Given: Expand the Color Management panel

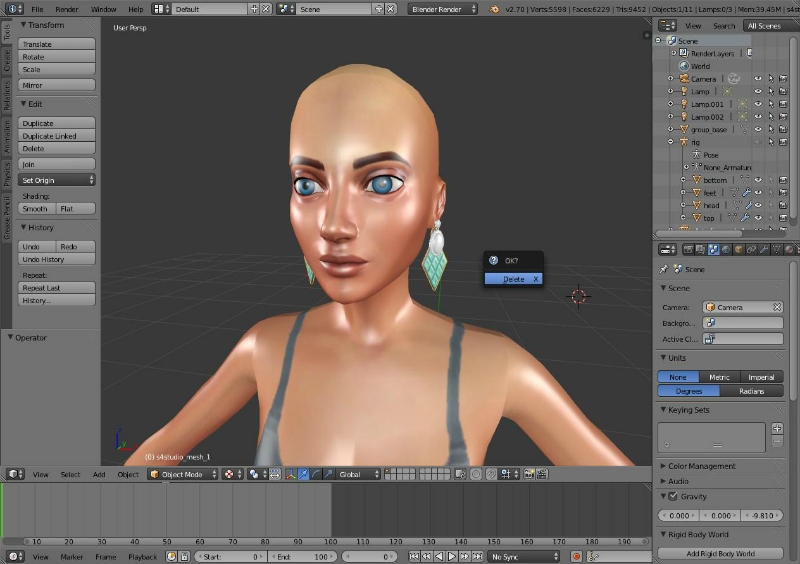Looking at the screenshot, I should pyautogui.click(x=701, y=466).
